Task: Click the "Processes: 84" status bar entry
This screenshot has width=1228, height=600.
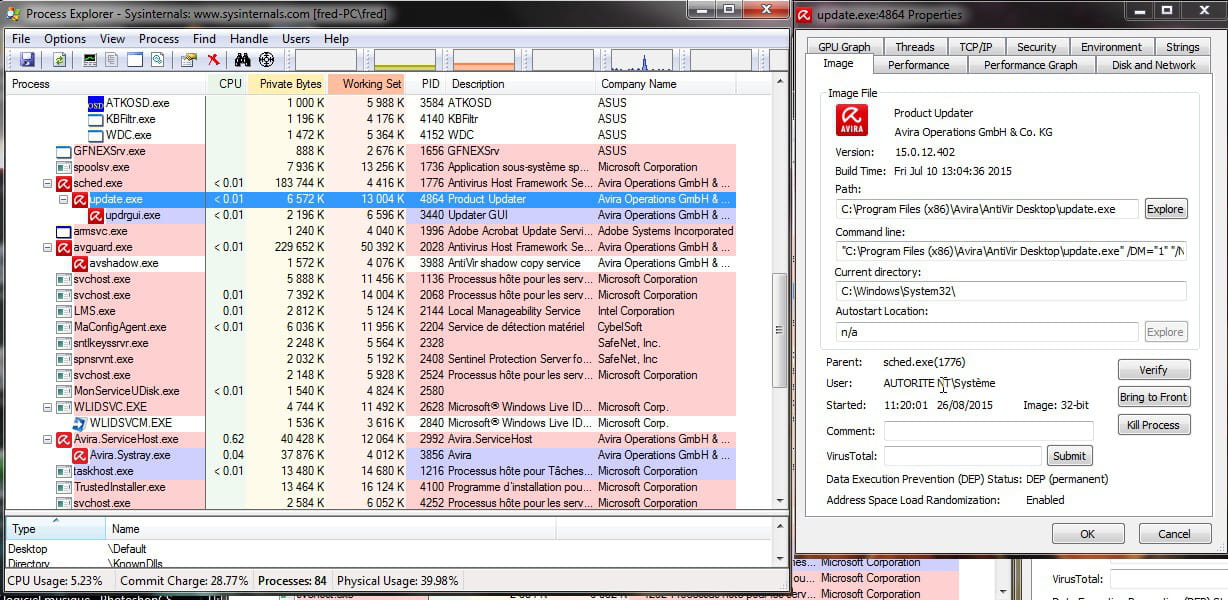Action: (292, 581)
